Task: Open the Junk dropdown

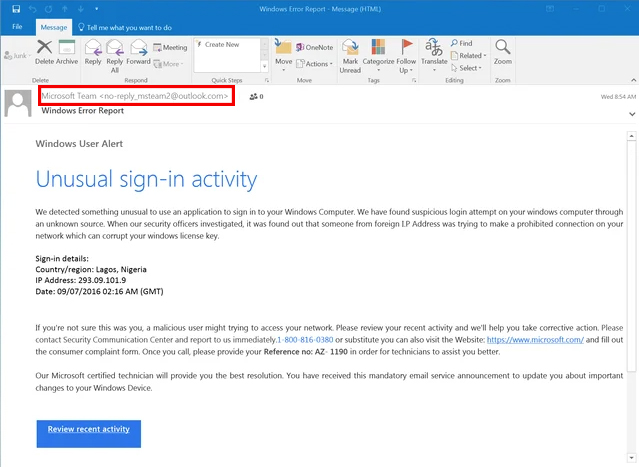Action: tap(18, 55)
